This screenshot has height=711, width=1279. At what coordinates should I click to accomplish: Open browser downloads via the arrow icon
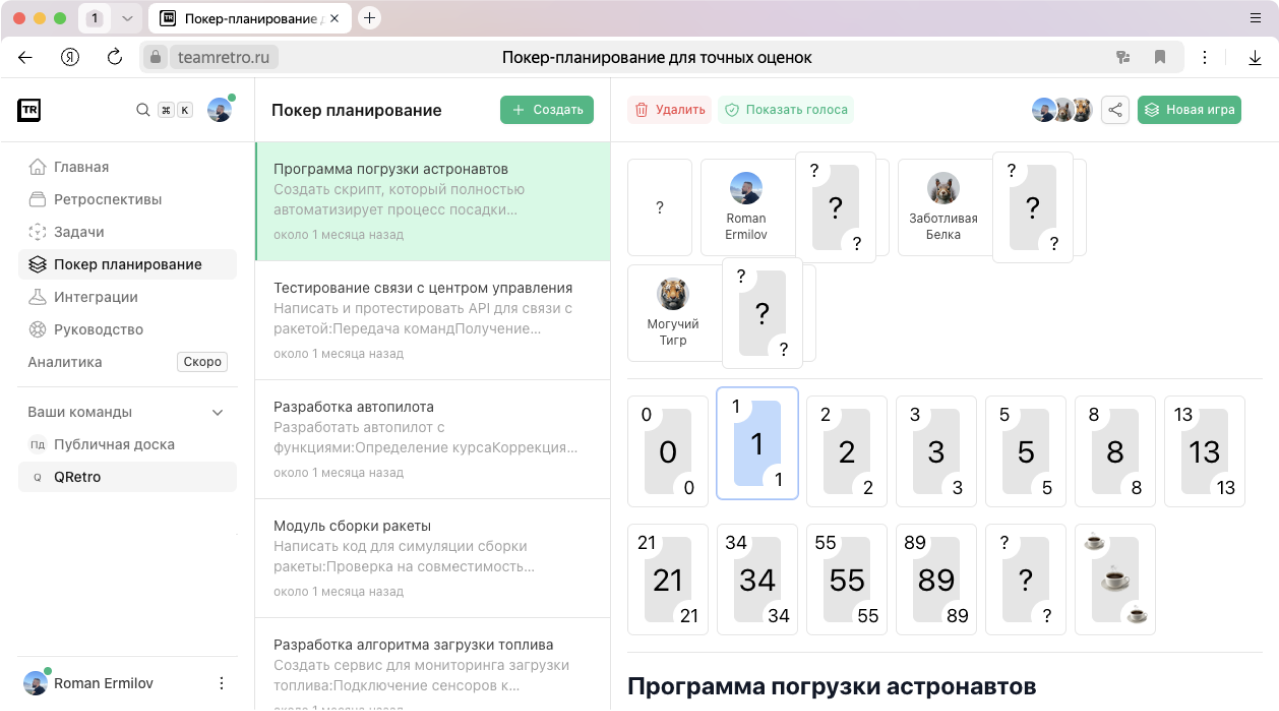1255,57
